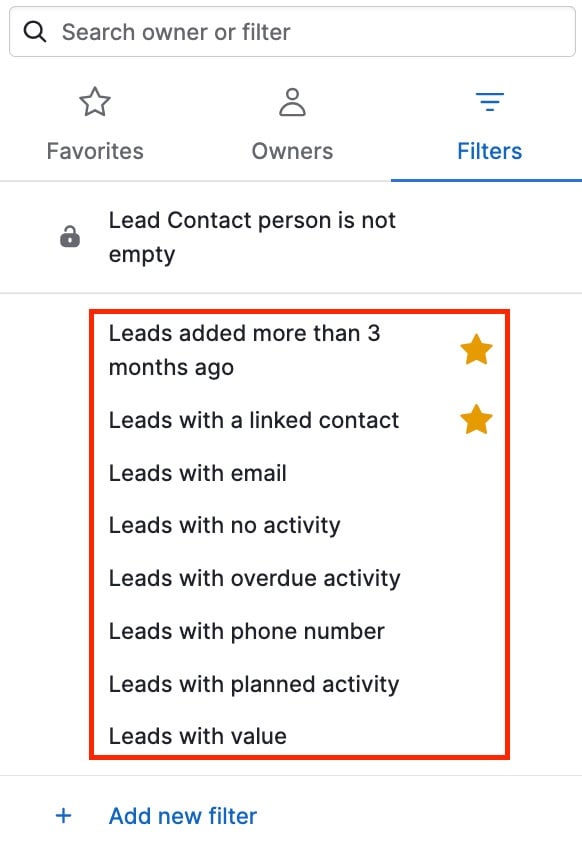Viewport: 582px width, 850px height.
Task: Unfavorite Leads with a linked contact
Action: (x=476, y=420)
